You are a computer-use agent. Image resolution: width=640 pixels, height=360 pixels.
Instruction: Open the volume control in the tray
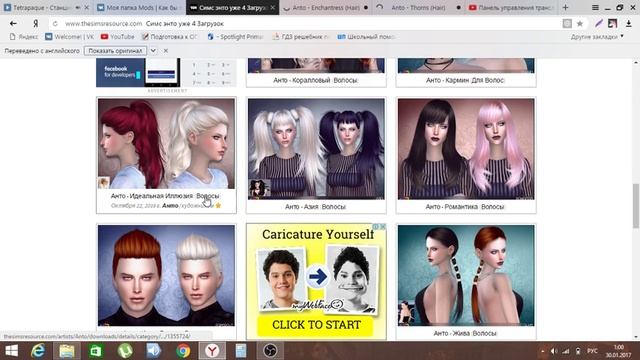tap(553, 351)
